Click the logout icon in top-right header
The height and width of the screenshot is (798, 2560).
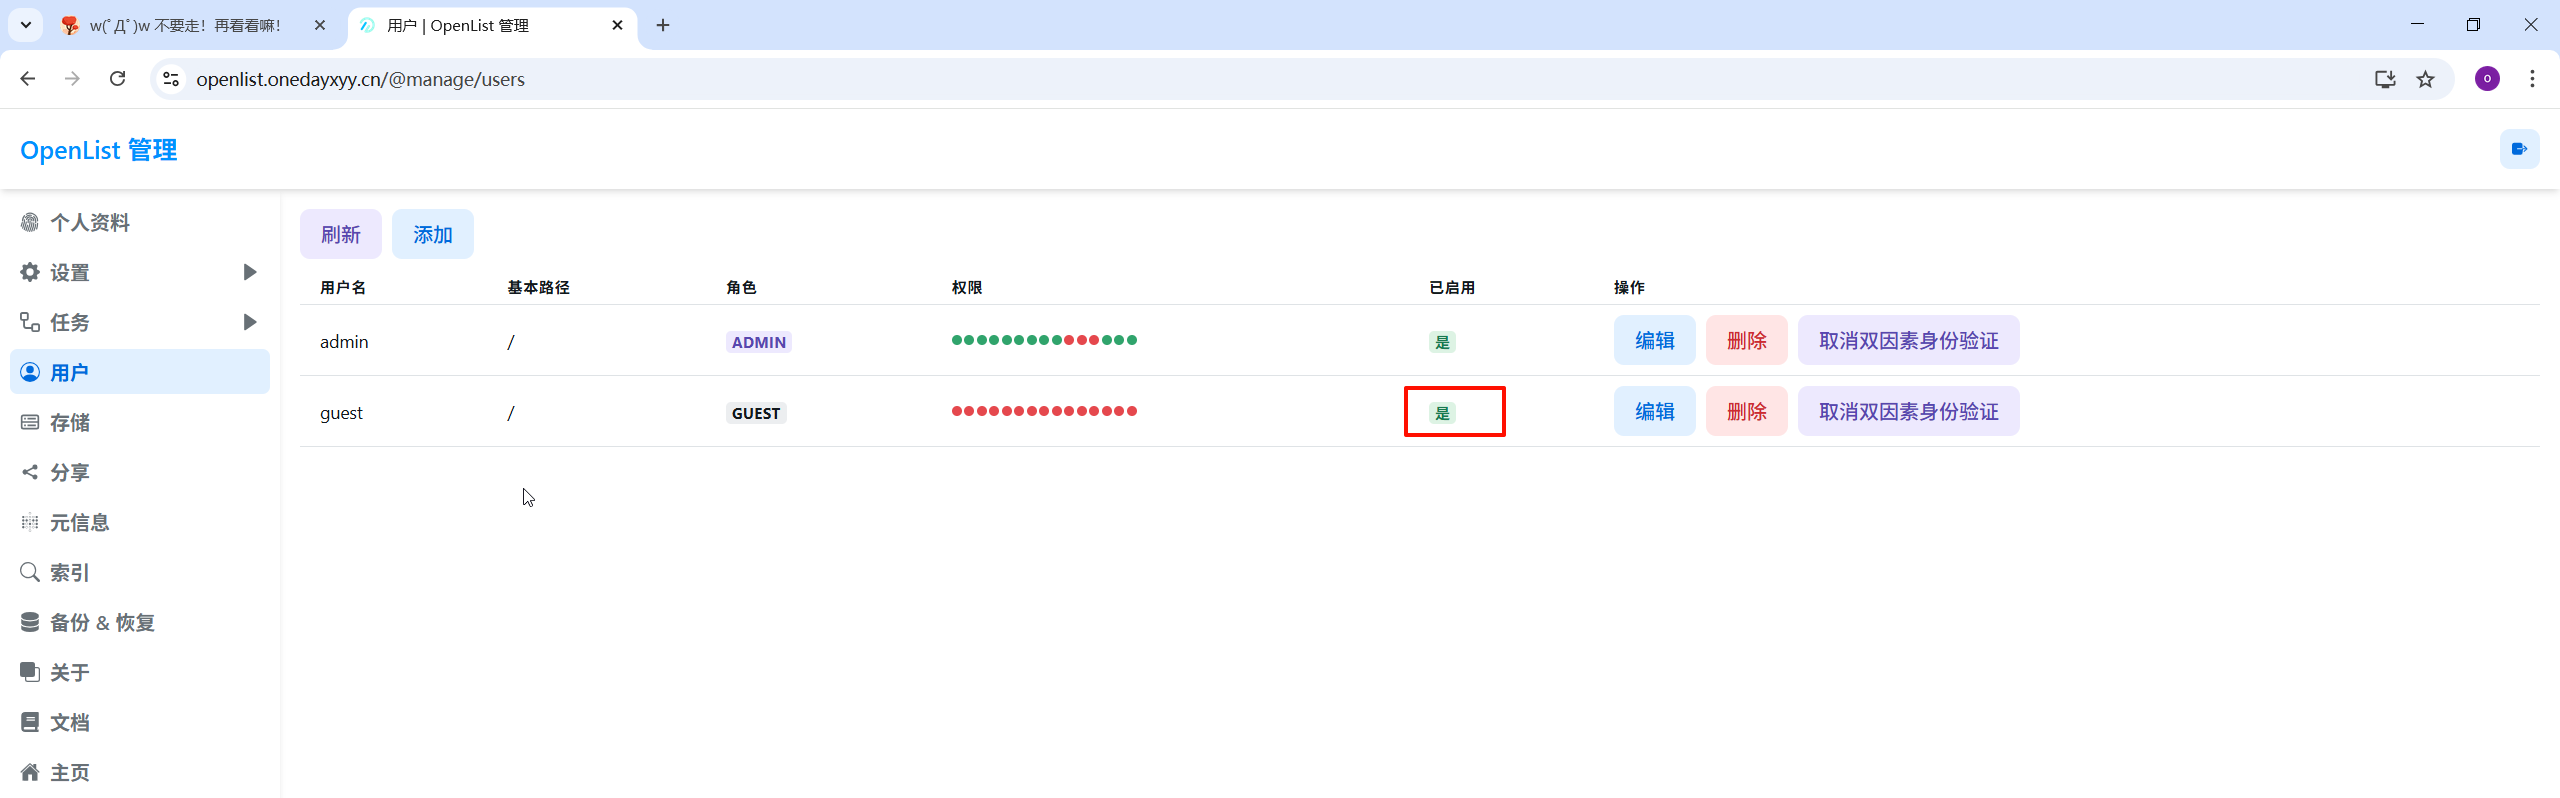tap(2518, 150)
